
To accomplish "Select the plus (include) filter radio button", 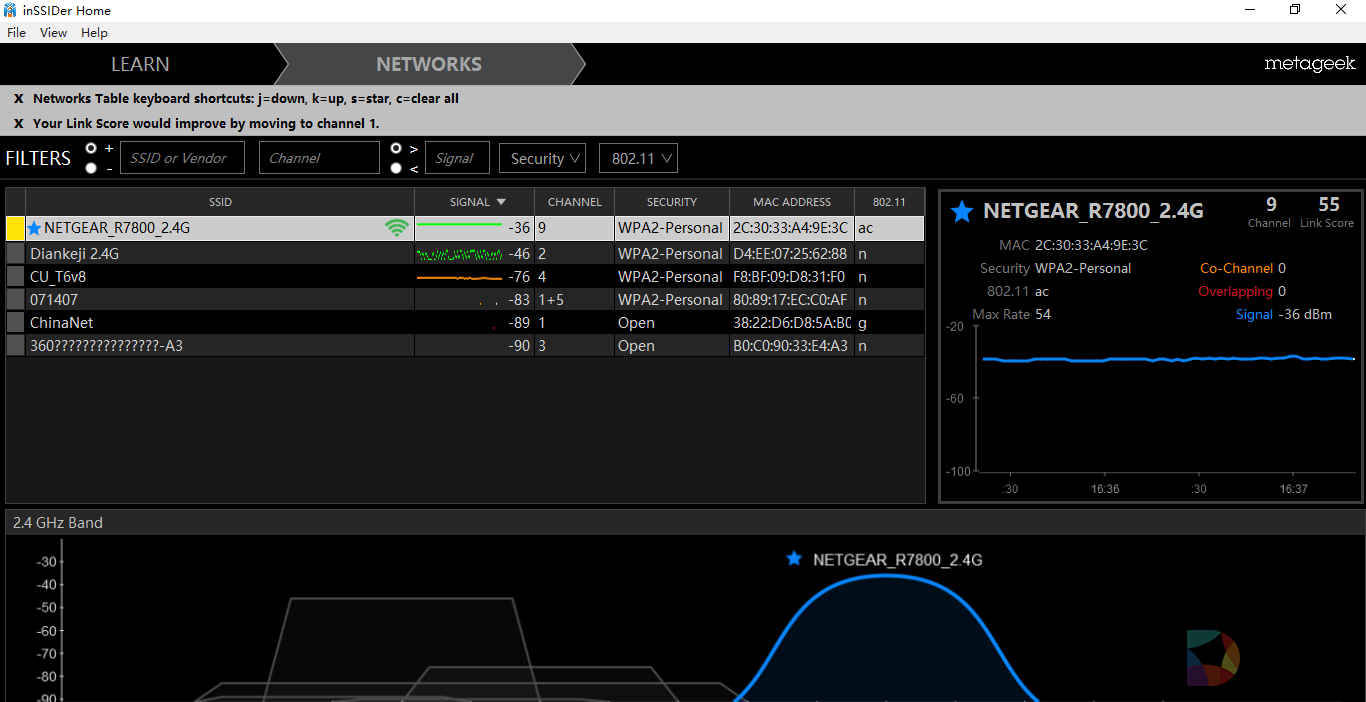I will (92, 148).
